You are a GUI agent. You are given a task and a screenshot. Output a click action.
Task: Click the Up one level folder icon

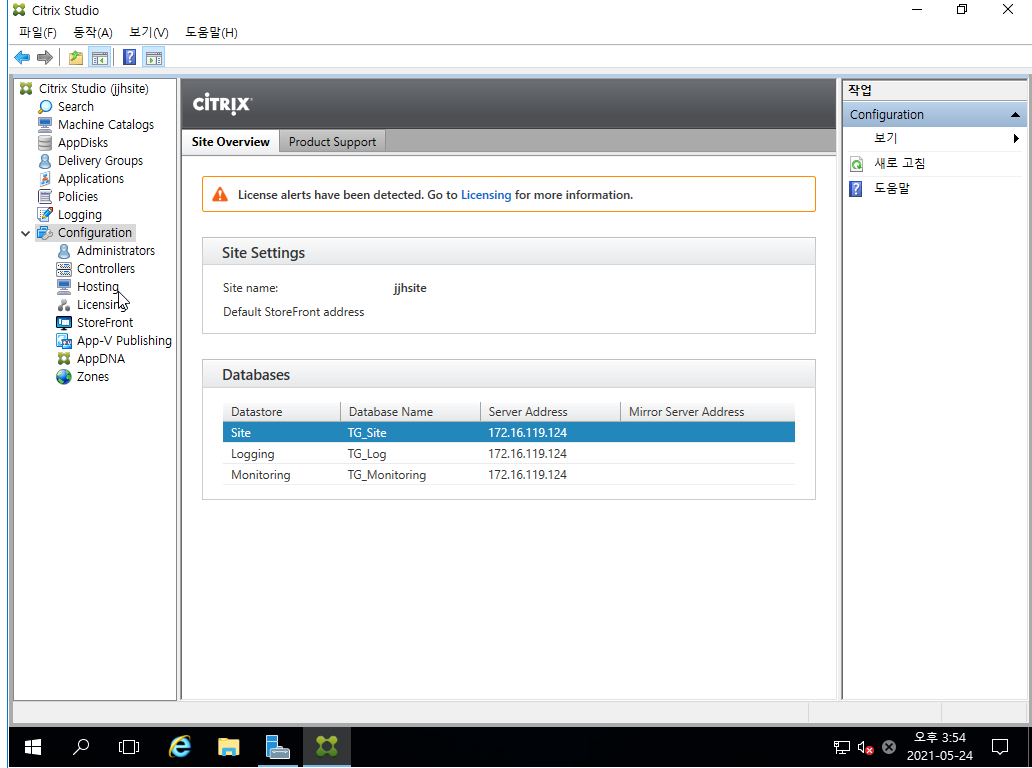point(76,58)
